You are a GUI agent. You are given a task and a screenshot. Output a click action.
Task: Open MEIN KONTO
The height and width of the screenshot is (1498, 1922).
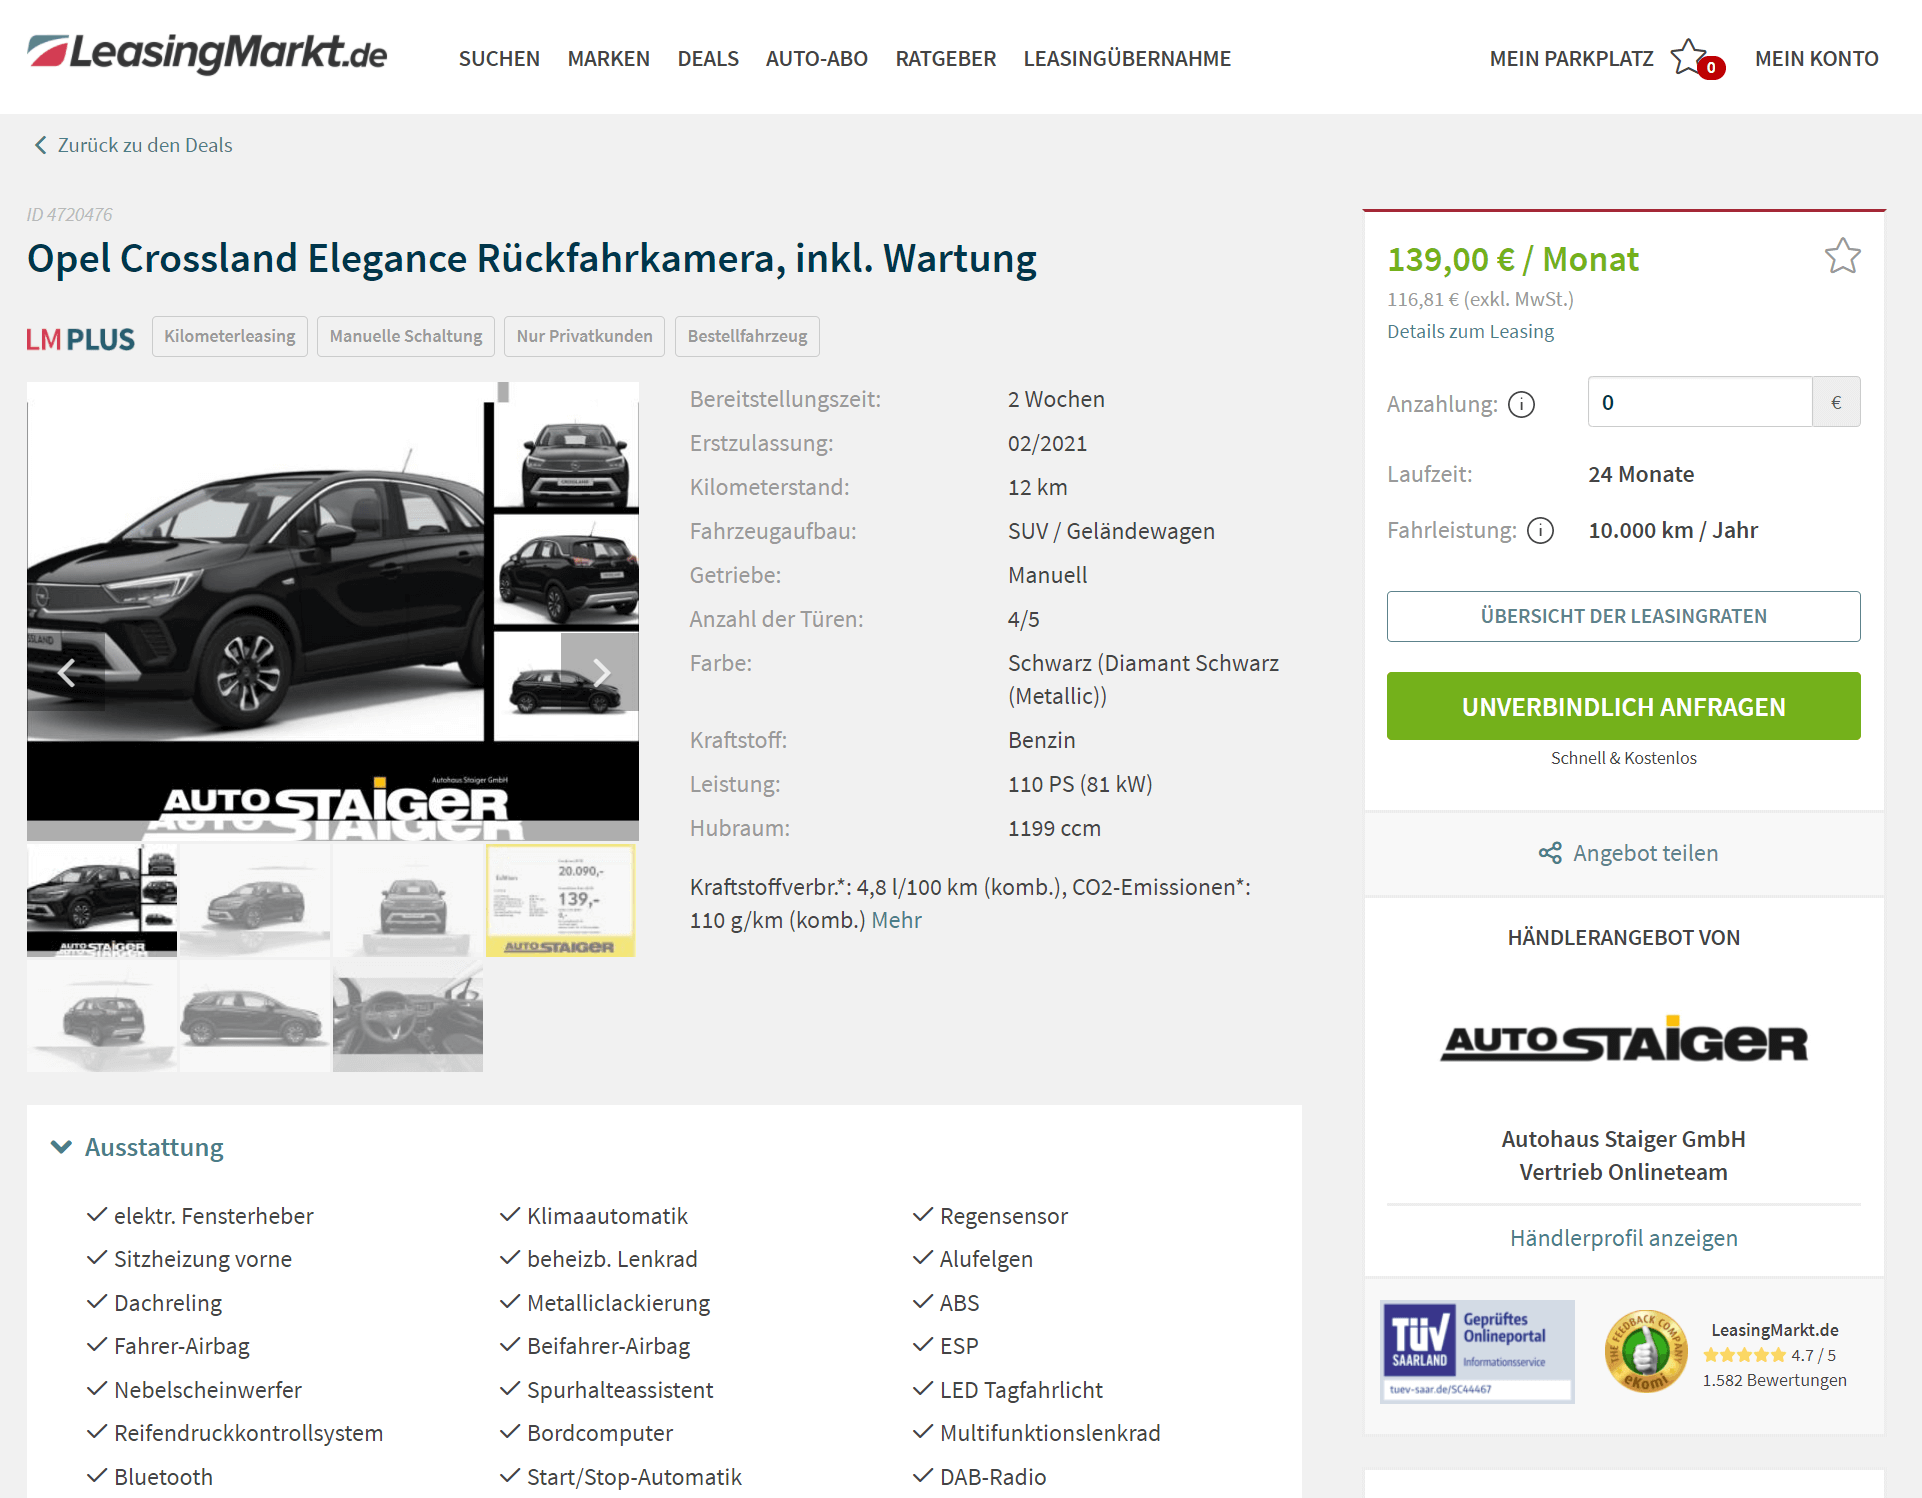1816,58
